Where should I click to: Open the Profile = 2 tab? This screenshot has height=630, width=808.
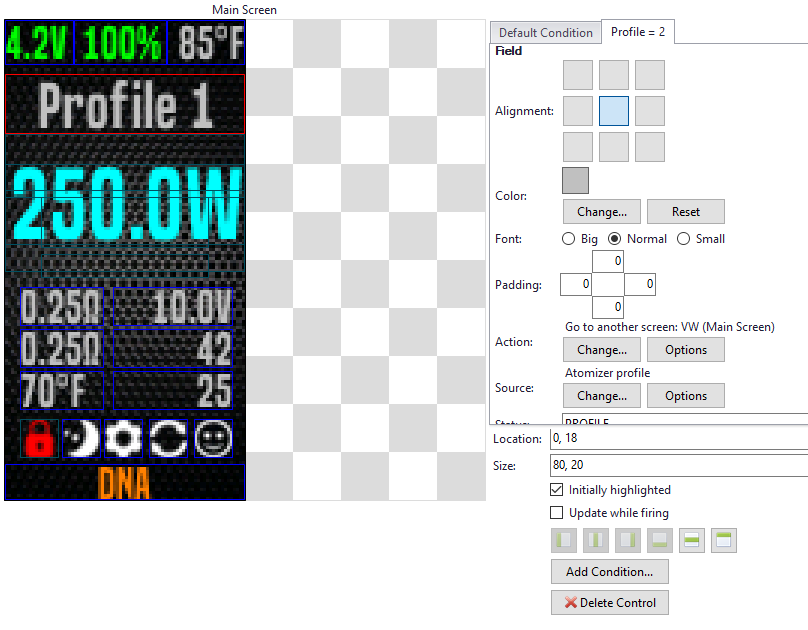(x=638, y=32)
